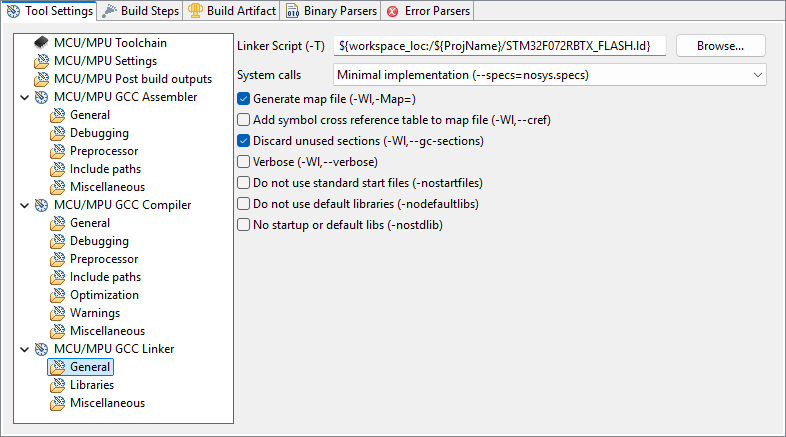Click the Browse... button
786x437 pixels.
pos(720,46)
